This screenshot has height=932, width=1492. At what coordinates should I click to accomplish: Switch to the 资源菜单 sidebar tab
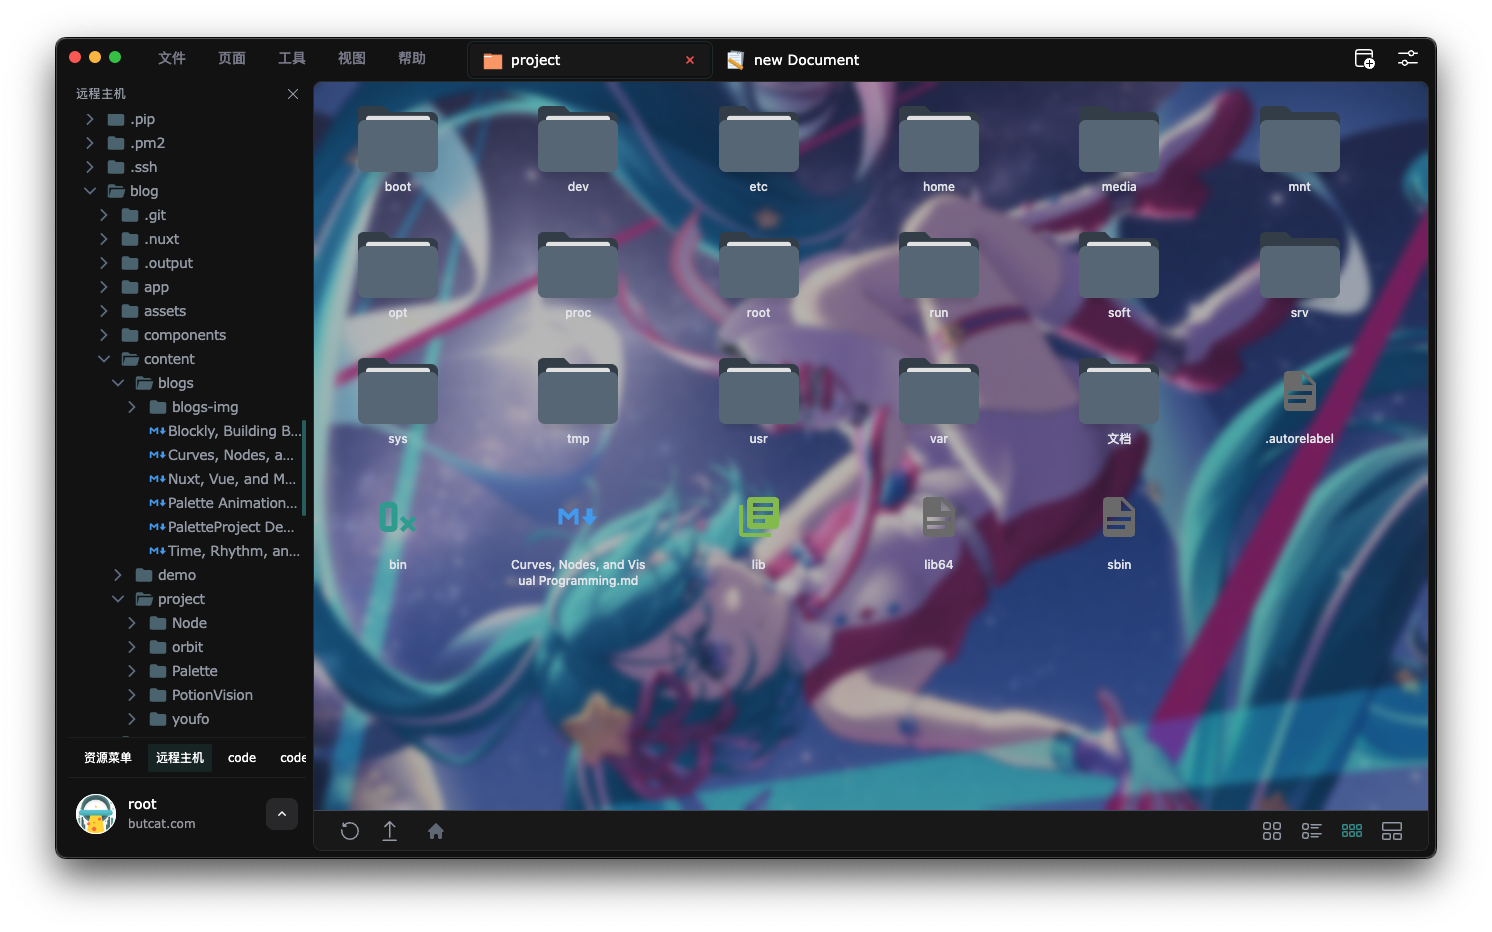pos(108,758)
